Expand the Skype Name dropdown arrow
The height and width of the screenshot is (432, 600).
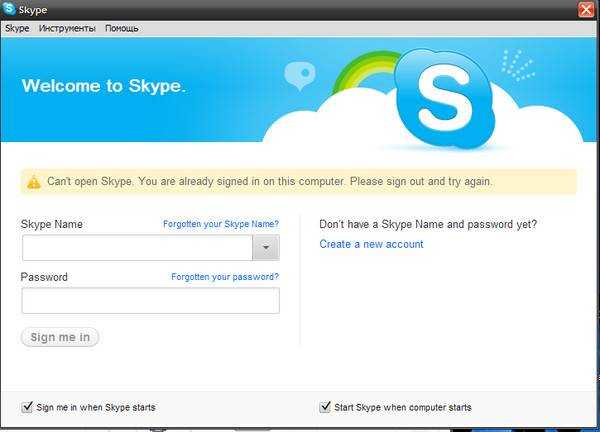click(x=266, y=248)
